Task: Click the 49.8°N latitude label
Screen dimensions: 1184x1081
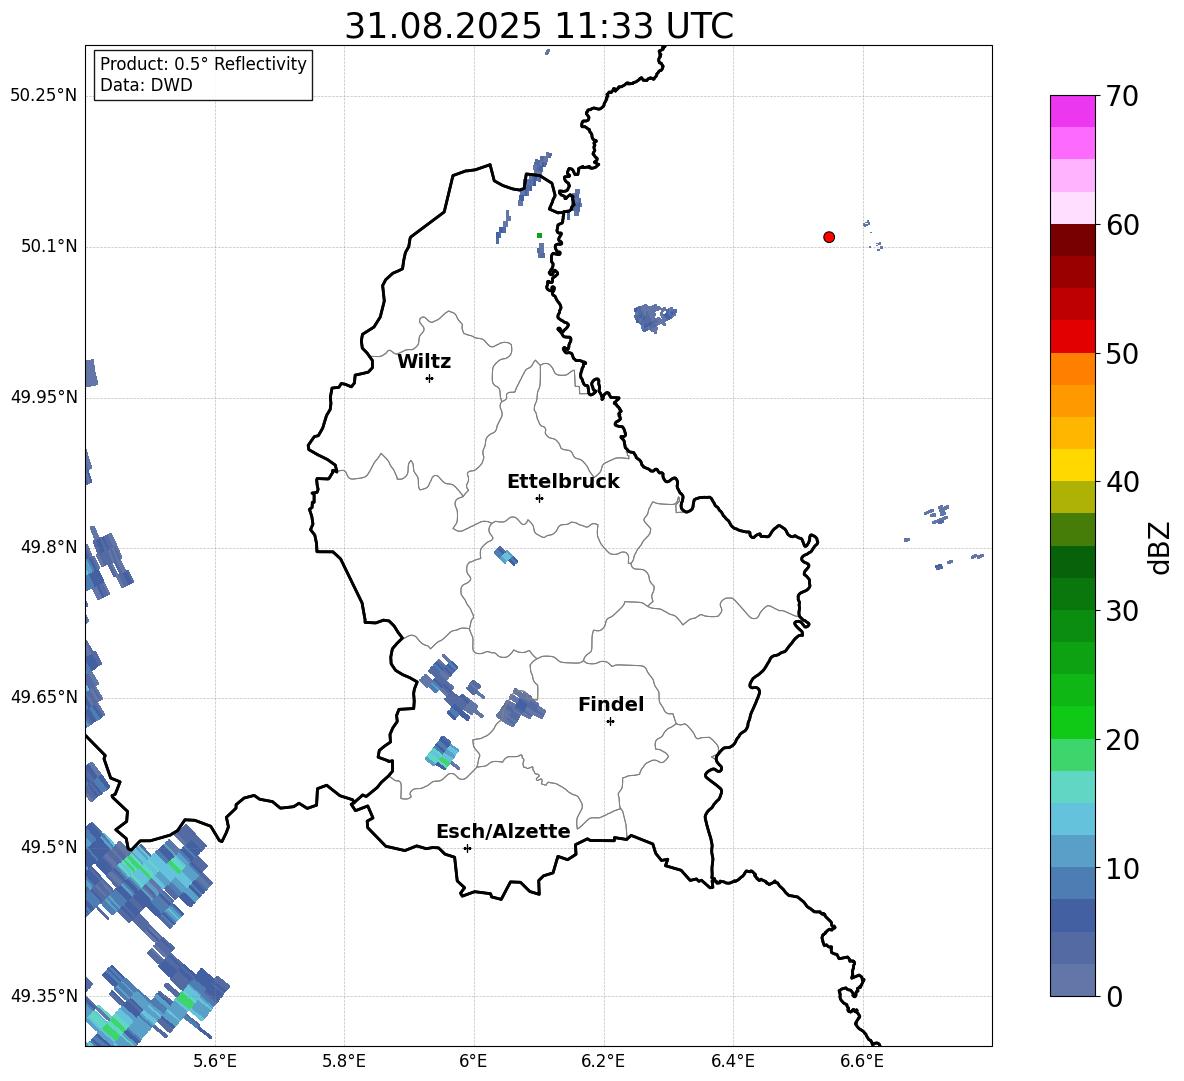Action: click(49, 547)
